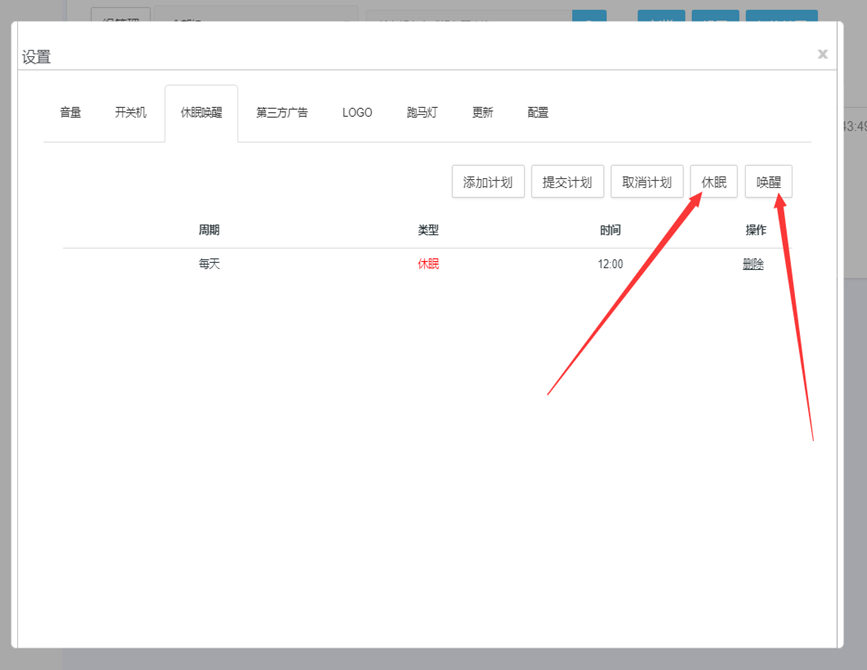Switch to the 跑马灯 tab
This screenshot has width=867, height=670.
tap(422, 113)
